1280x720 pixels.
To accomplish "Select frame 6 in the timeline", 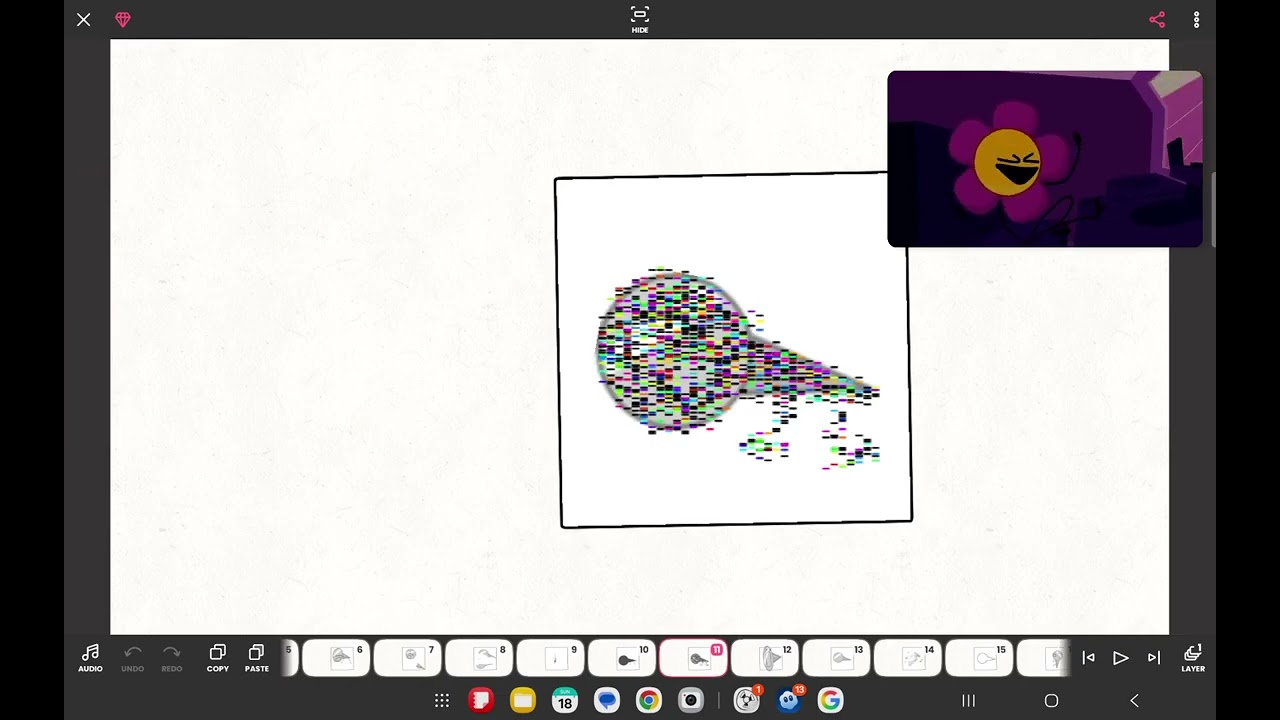I will click(x=335, y=658).
